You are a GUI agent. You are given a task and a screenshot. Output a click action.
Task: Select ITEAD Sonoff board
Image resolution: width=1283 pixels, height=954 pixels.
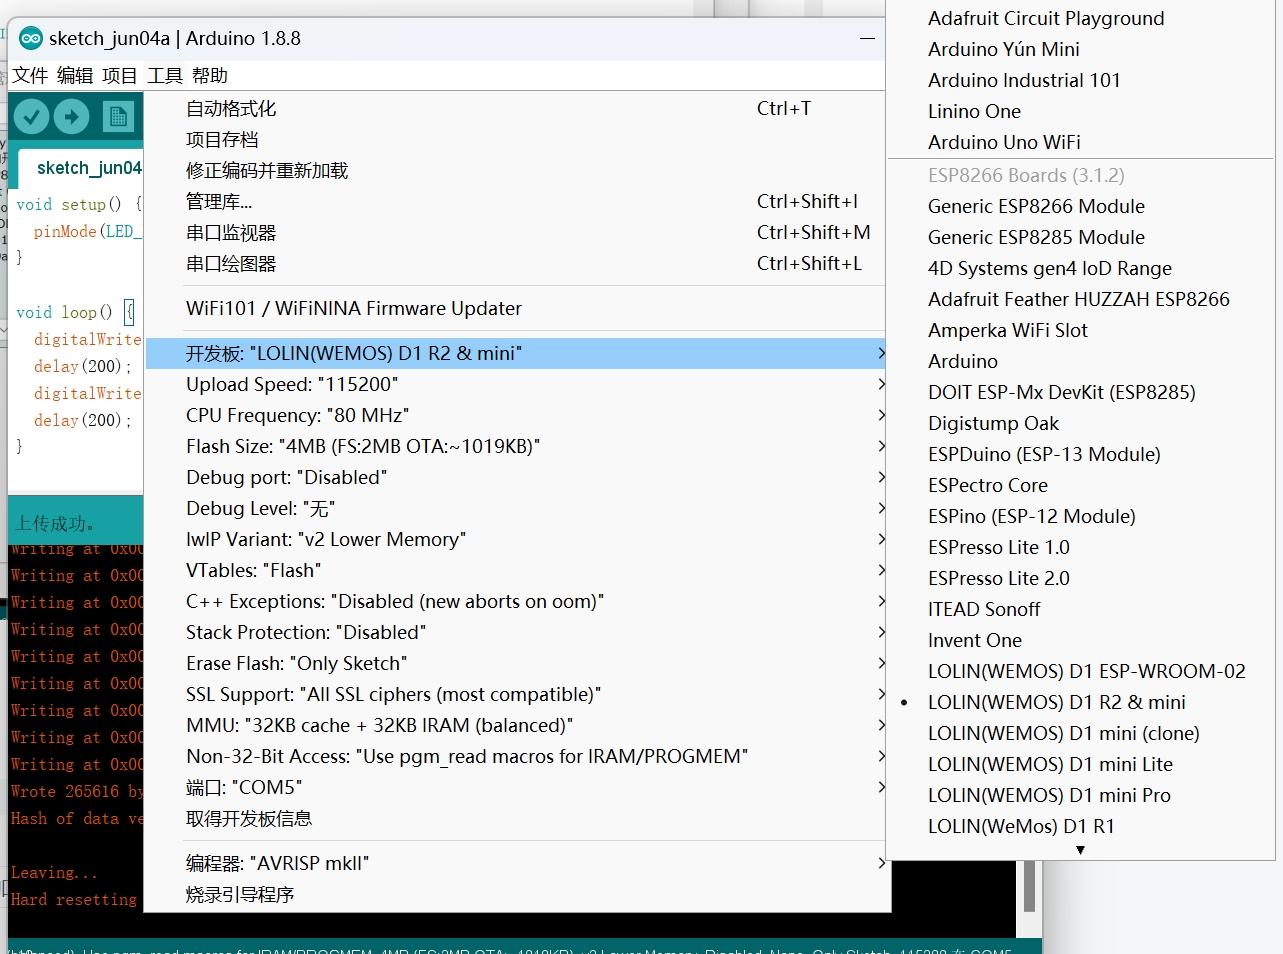pyautogui.click(x=1080, y=610)
